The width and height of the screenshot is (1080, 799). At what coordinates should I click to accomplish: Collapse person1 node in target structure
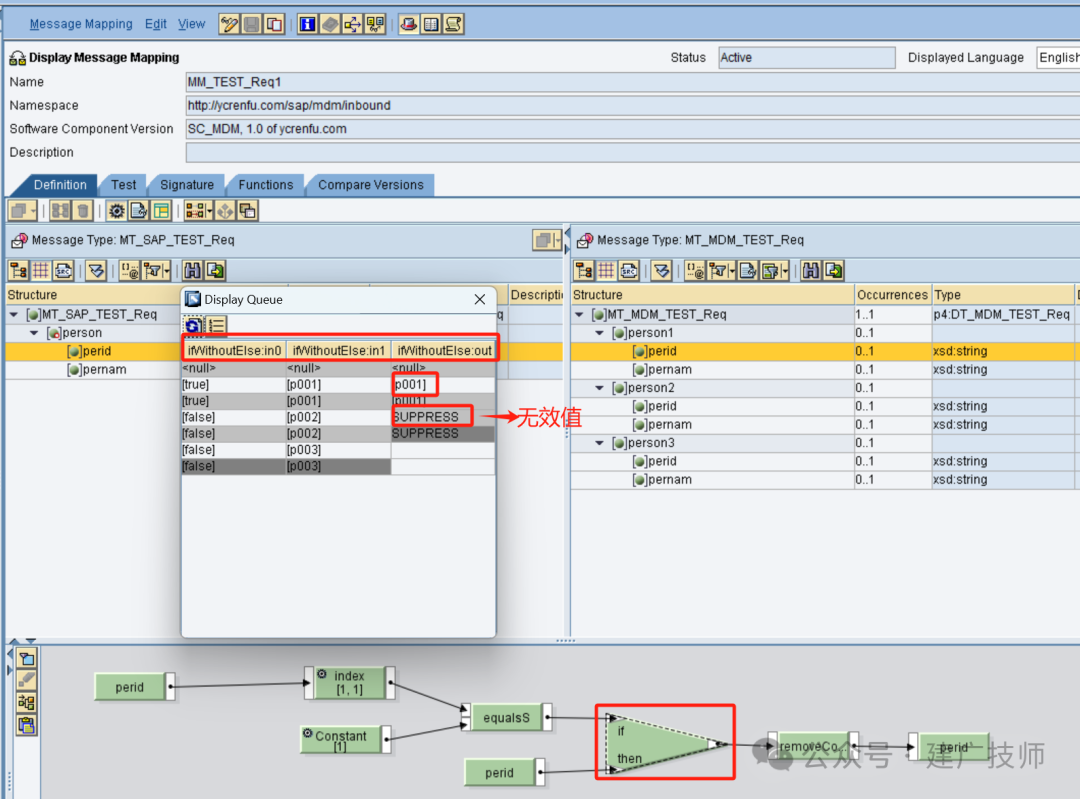[600, 333]
